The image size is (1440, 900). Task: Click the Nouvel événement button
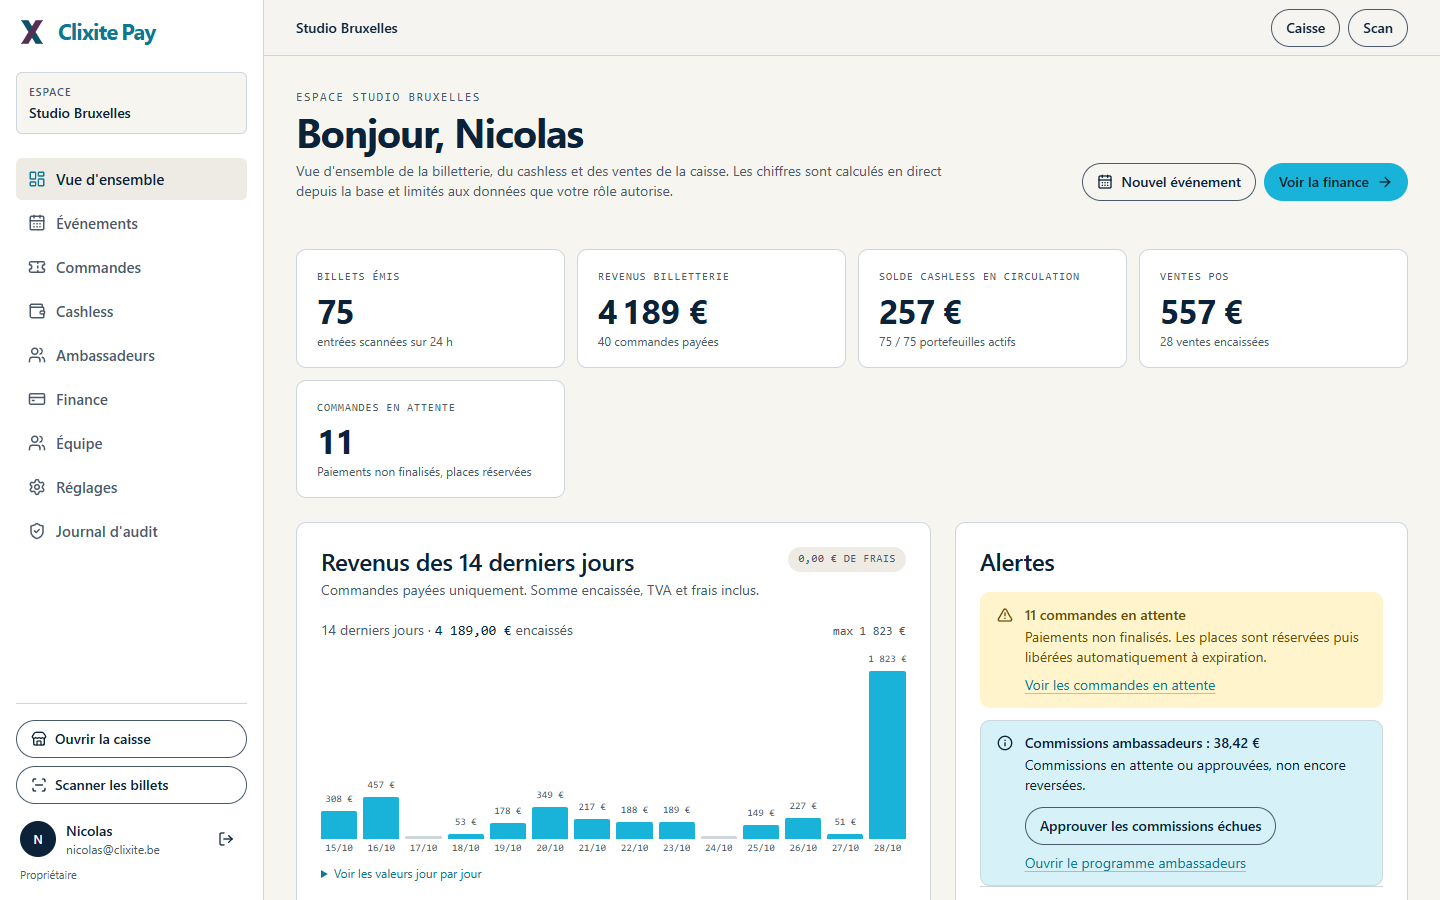point(1169,182)
